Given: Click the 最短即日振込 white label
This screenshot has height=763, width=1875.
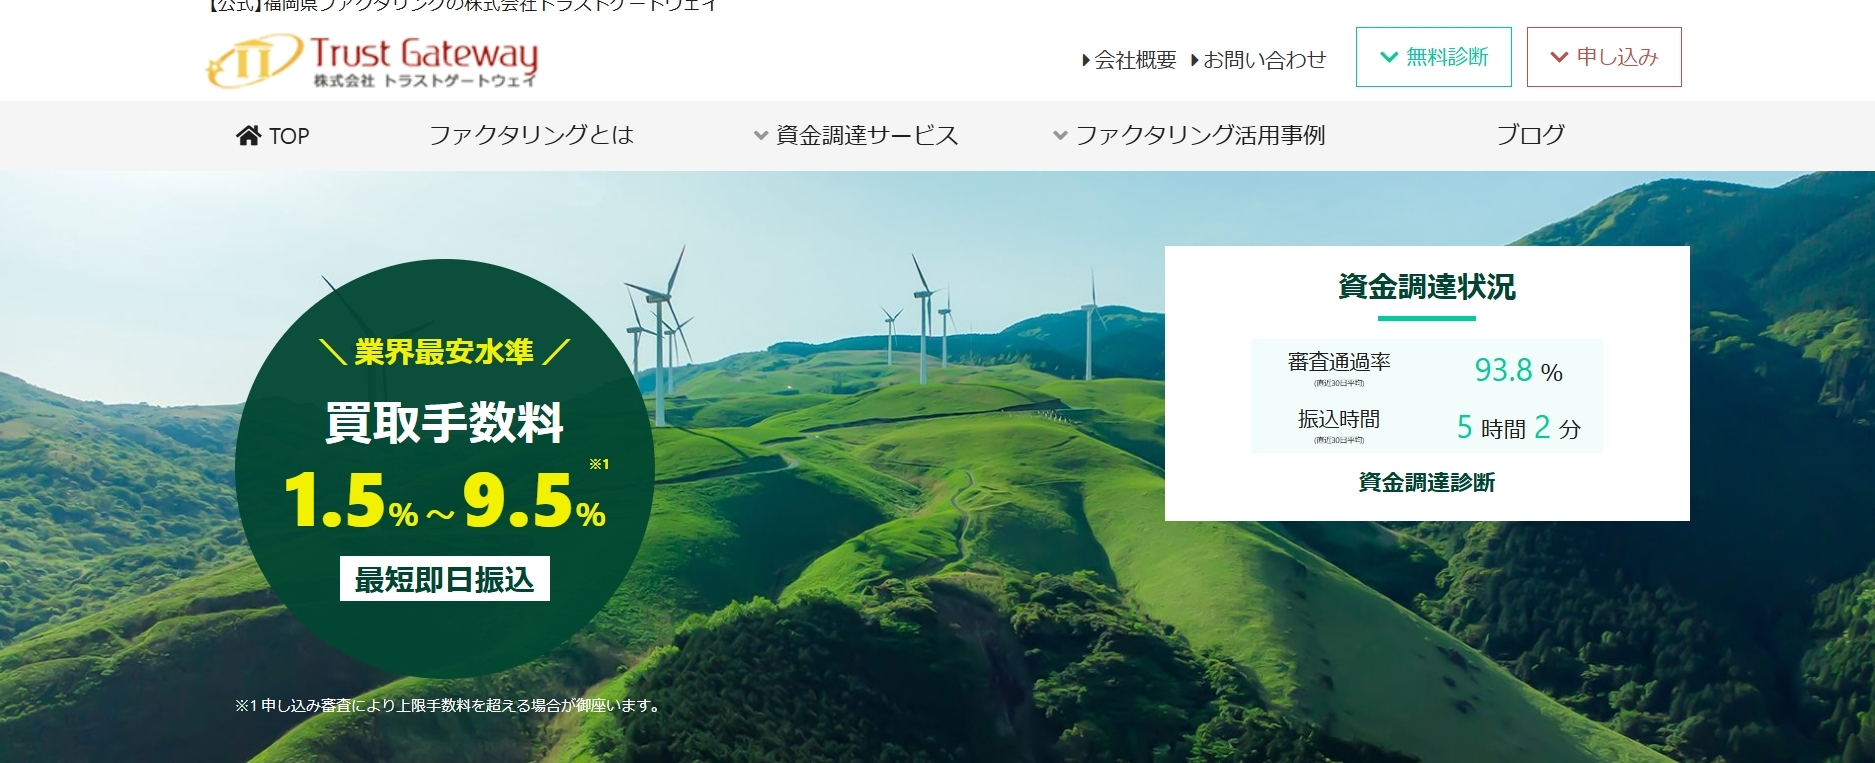Looking at the screenshot, I should pyautogui.click(x=445, y=579).
